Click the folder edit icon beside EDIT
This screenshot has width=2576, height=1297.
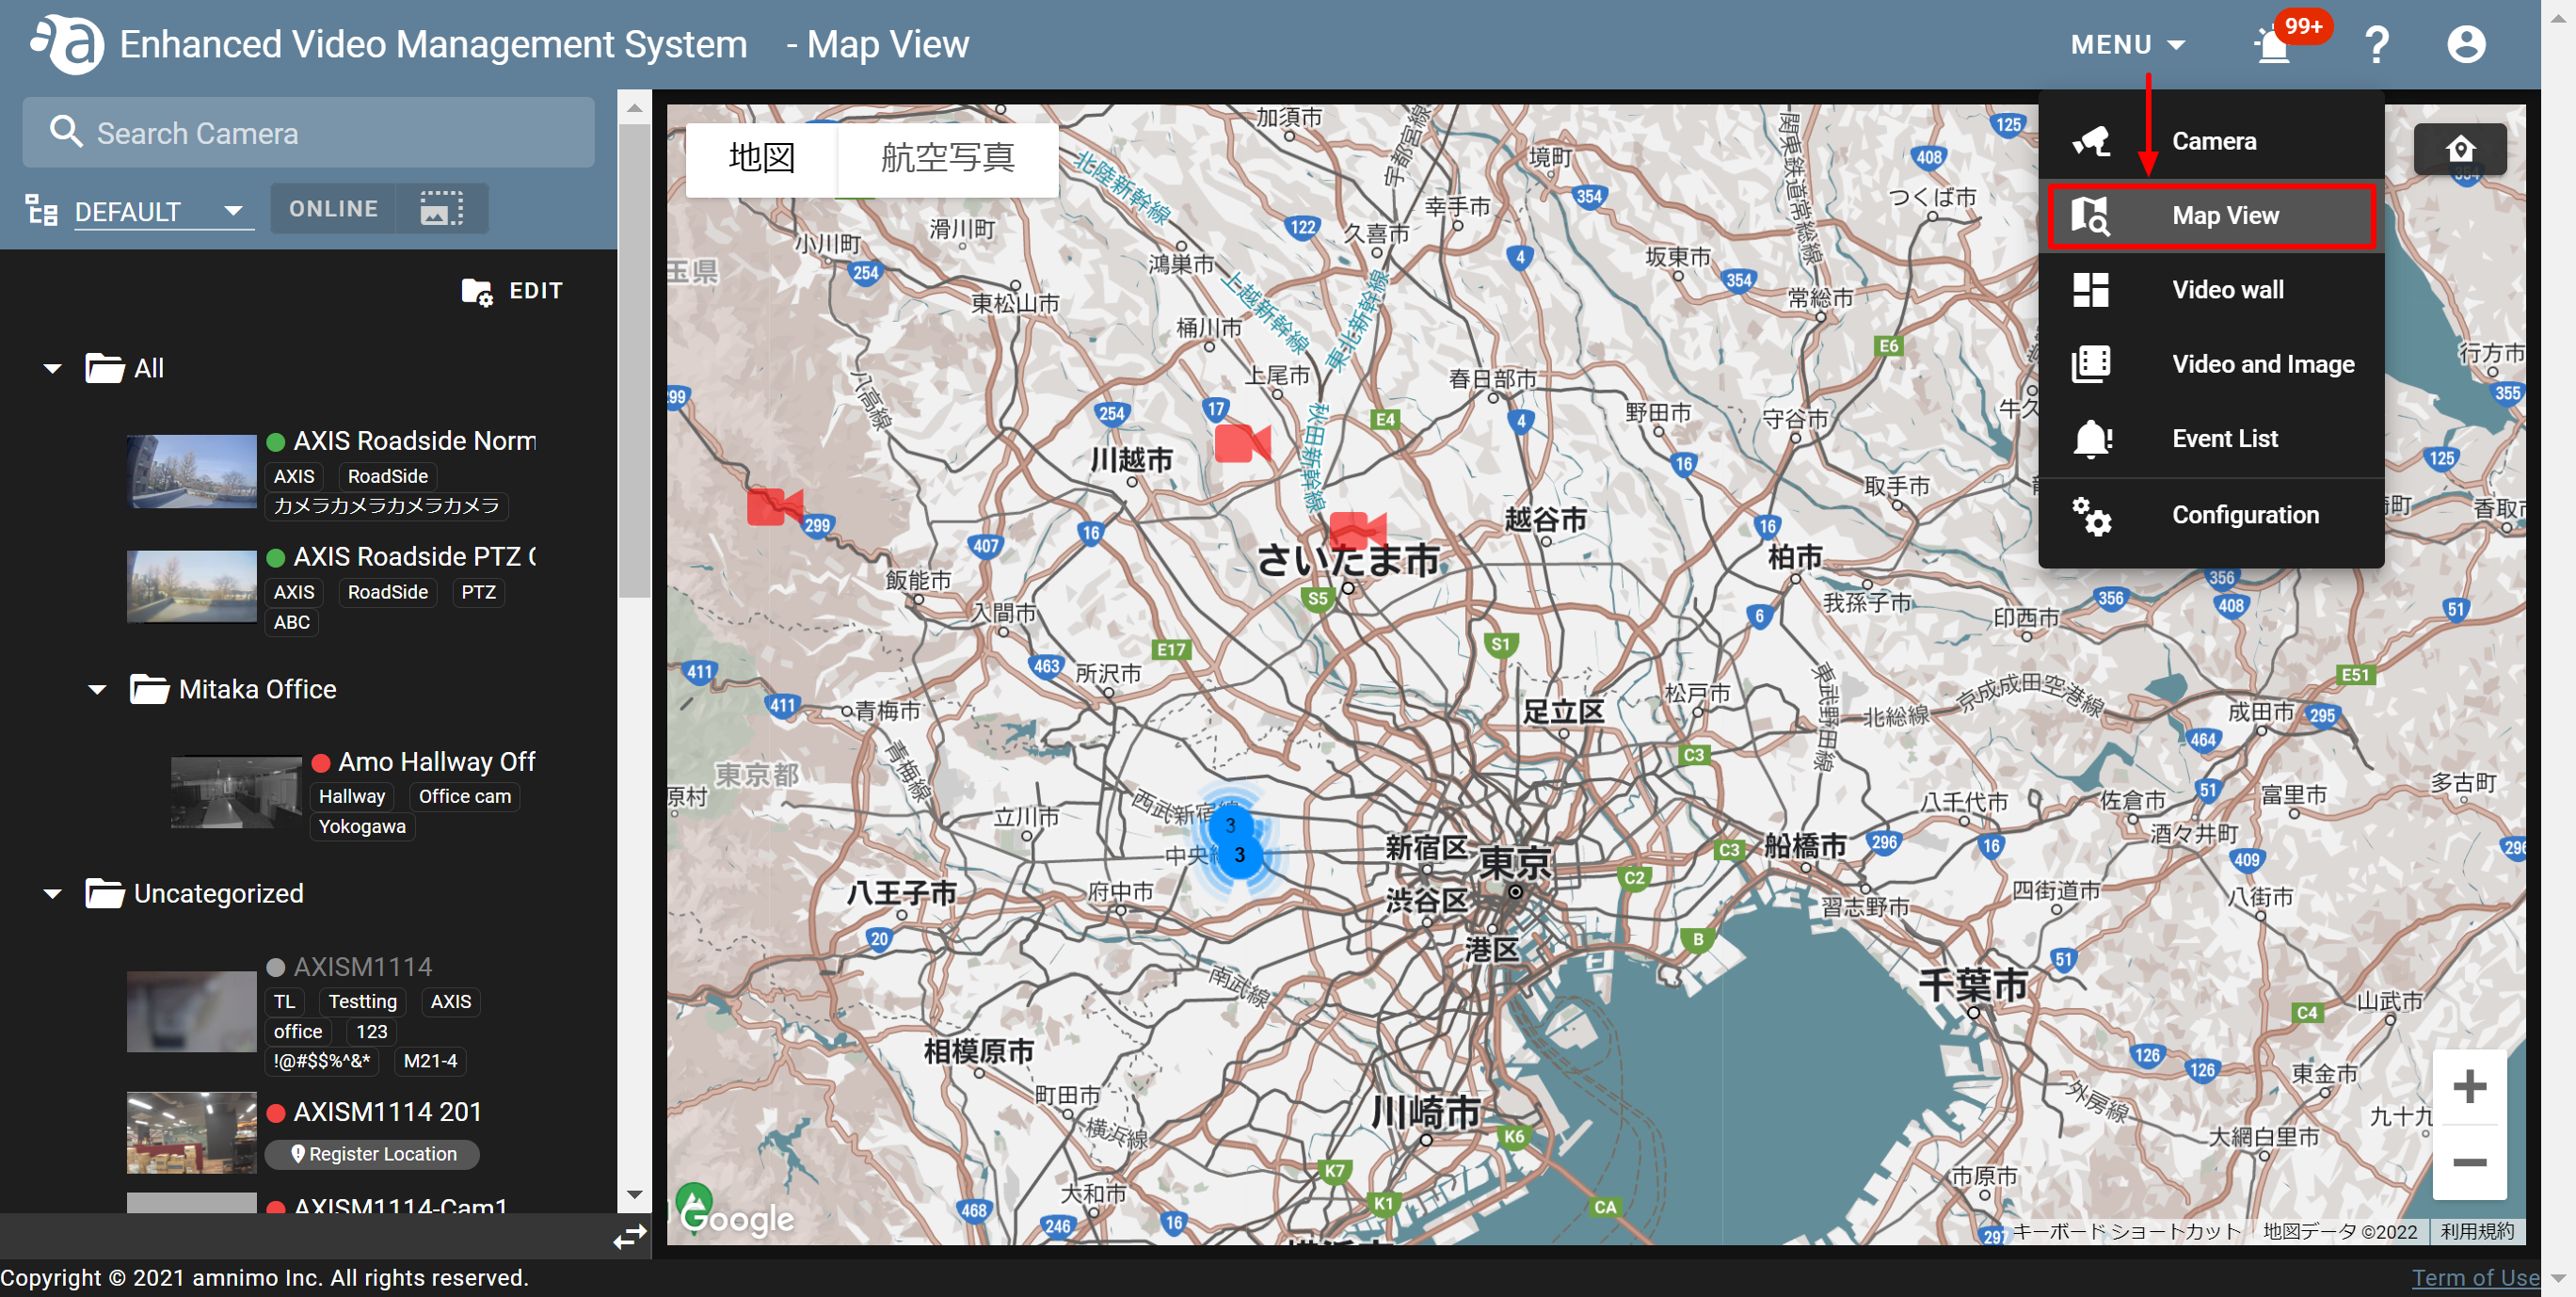[x=477, y=292]
